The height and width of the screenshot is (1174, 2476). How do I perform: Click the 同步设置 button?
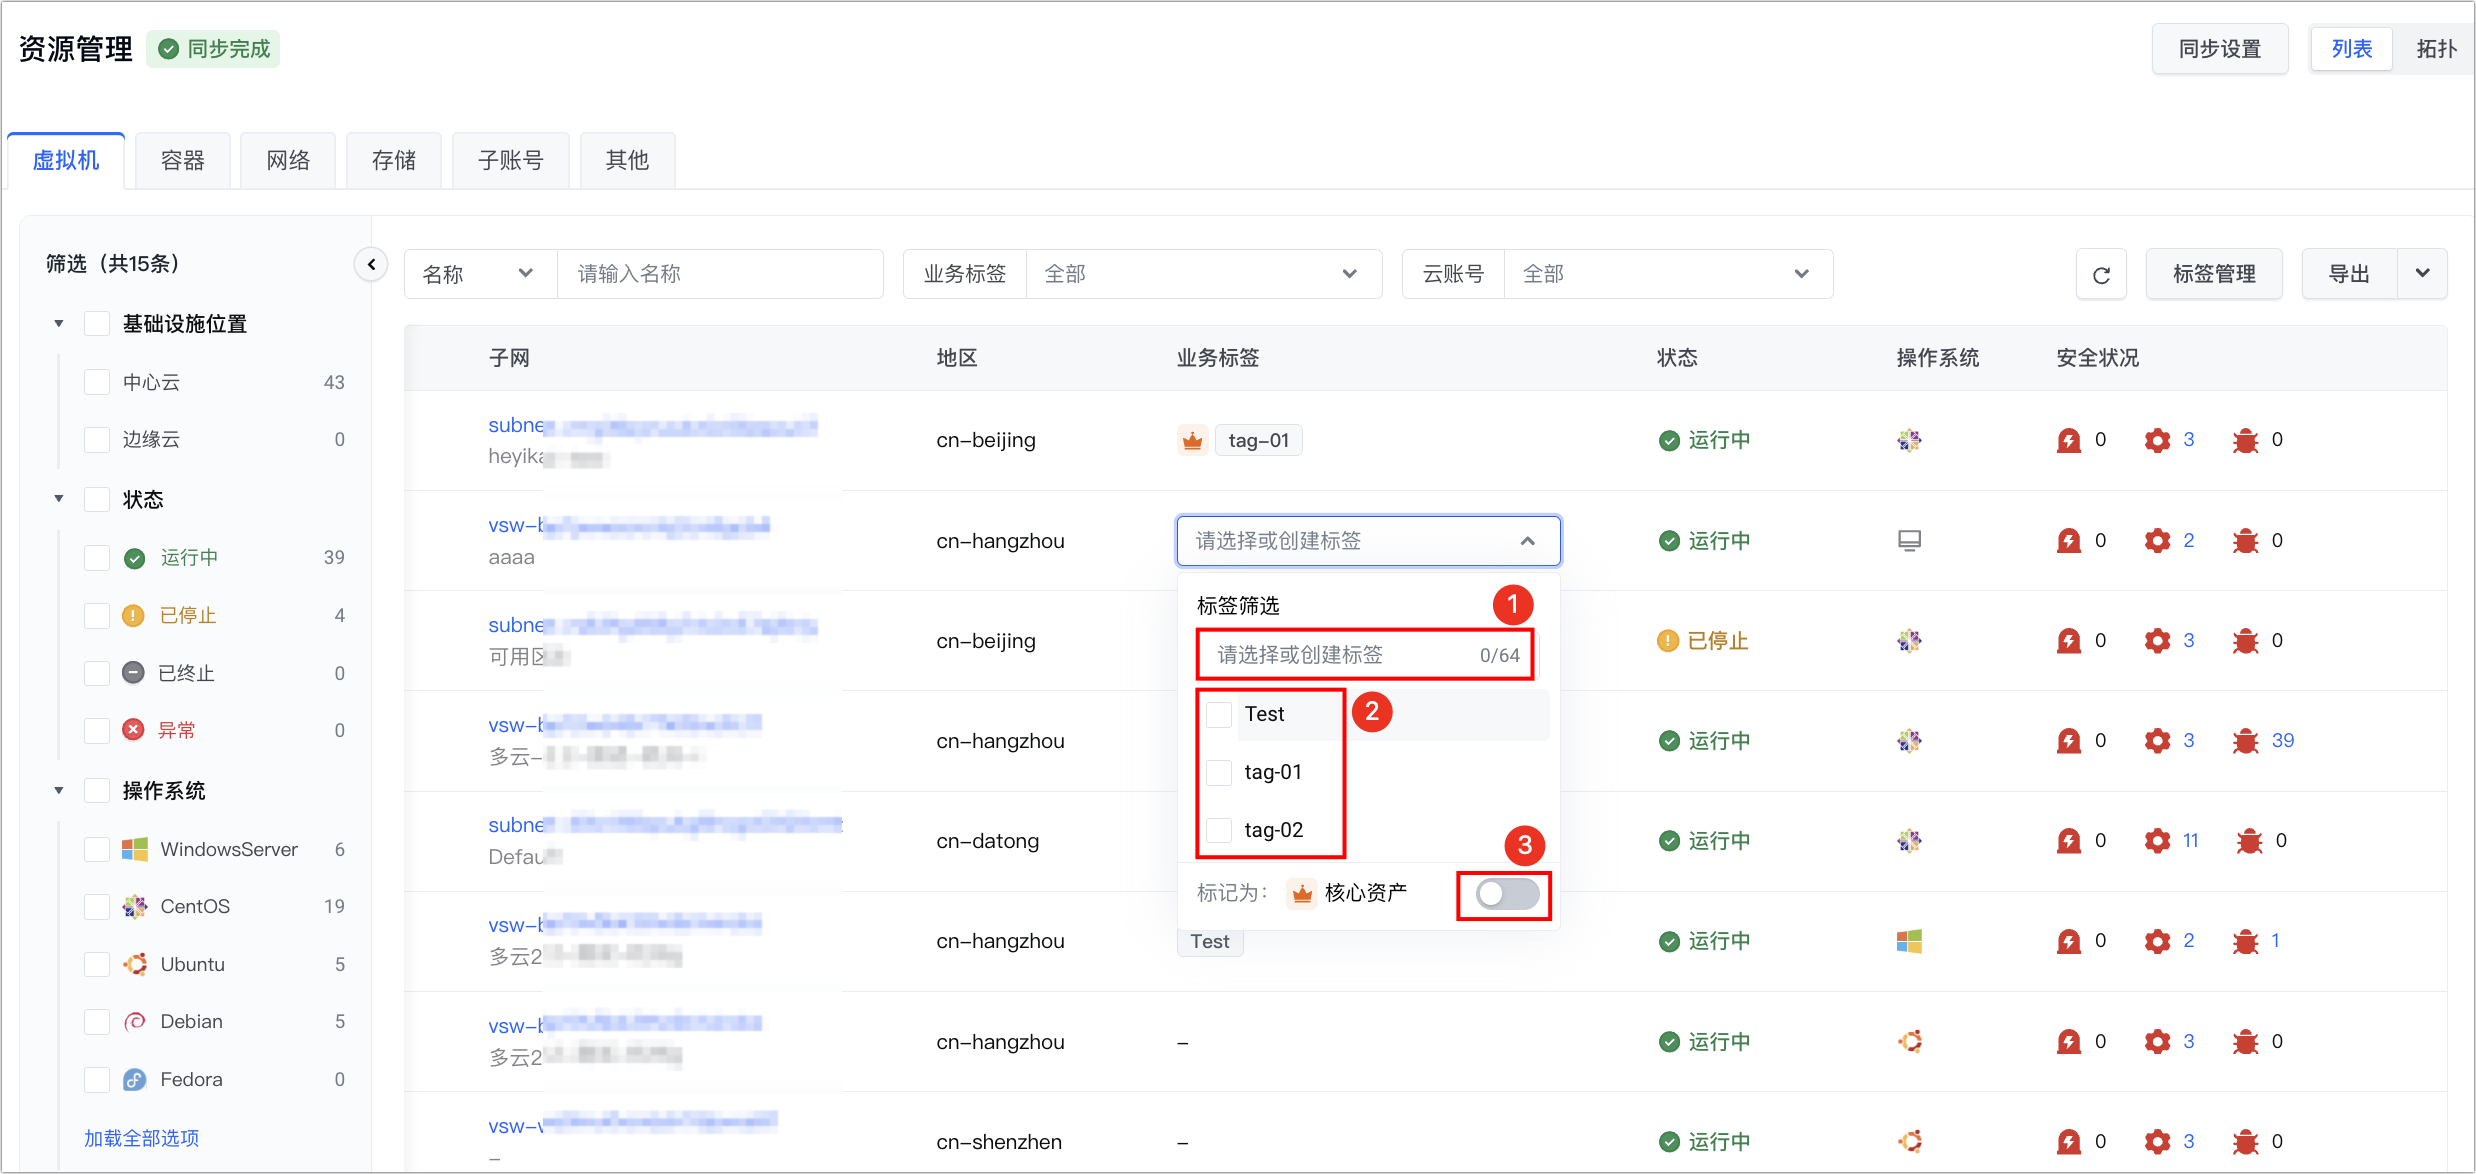point(2220,49)
